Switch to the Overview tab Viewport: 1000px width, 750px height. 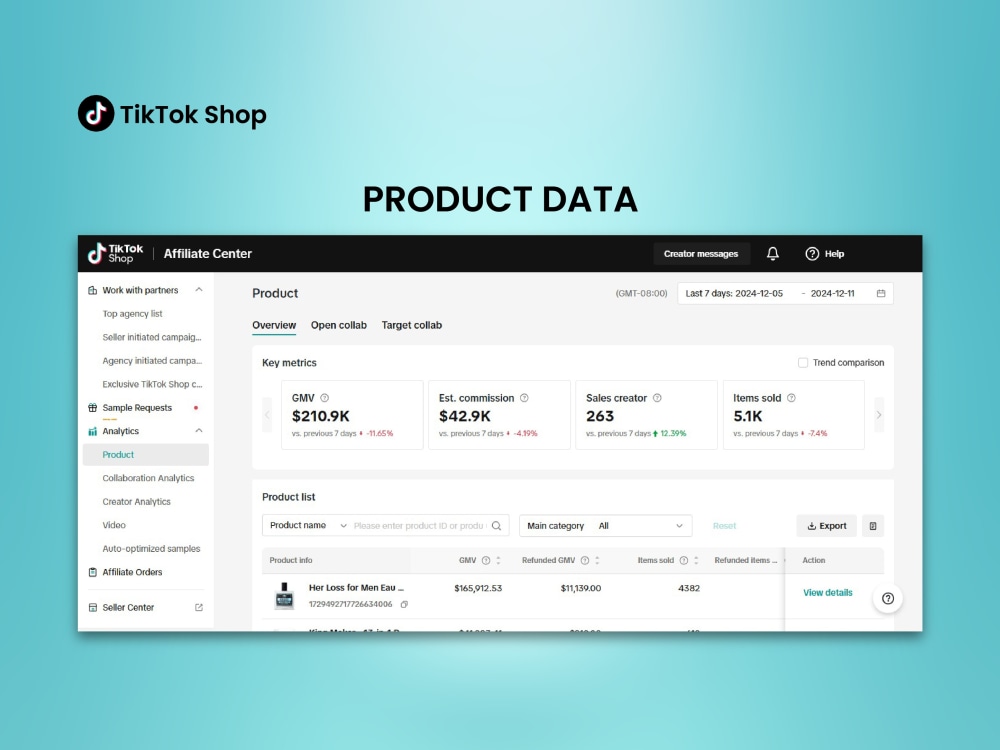point(274,325)
